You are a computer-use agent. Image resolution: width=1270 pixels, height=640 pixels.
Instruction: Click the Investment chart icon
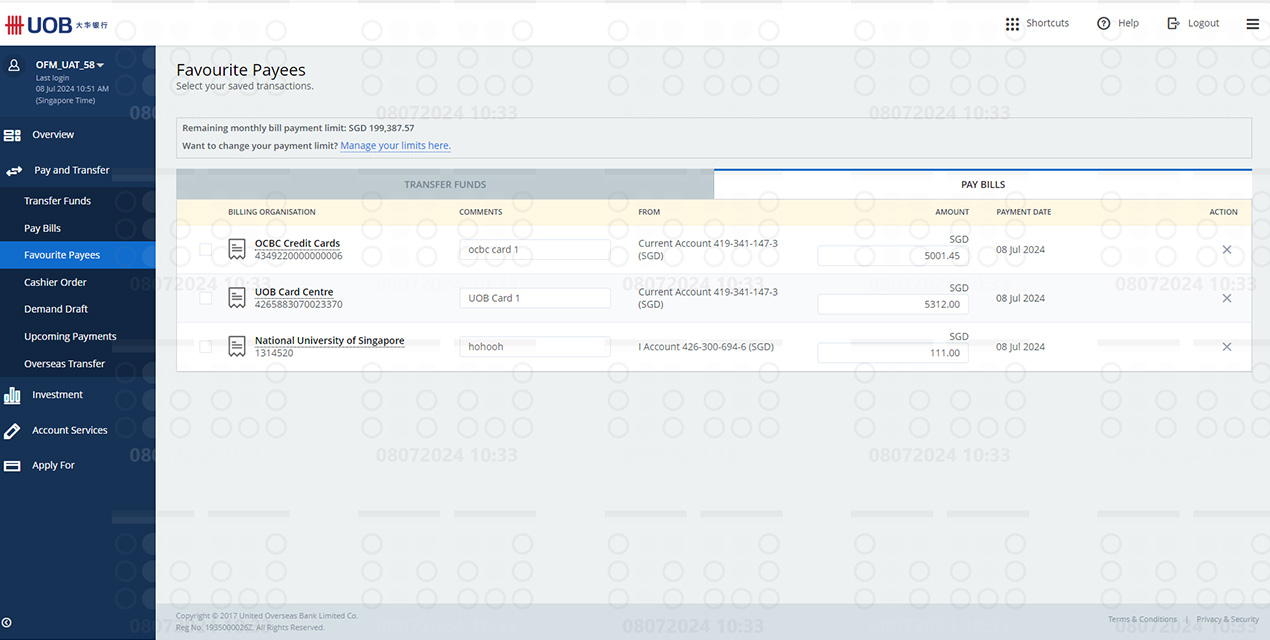point(12,395)
